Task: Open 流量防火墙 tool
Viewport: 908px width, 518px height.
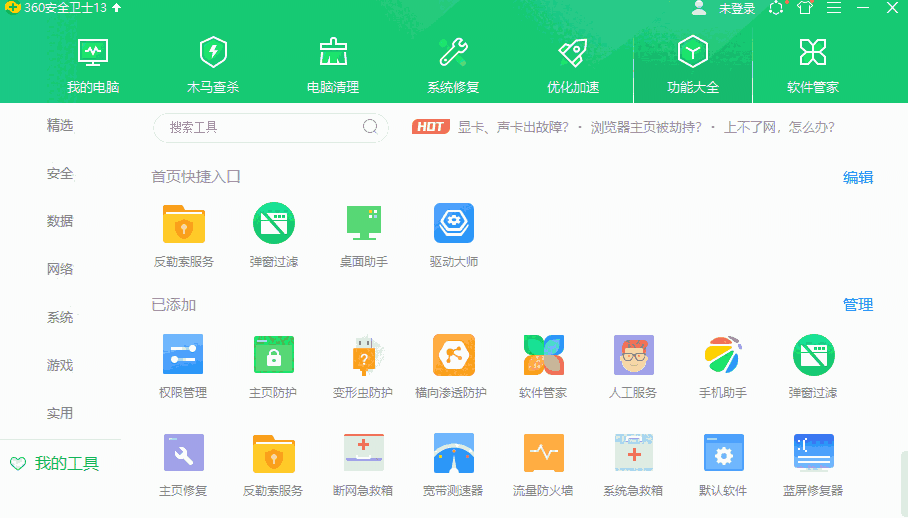Action: tap(543, 465)
